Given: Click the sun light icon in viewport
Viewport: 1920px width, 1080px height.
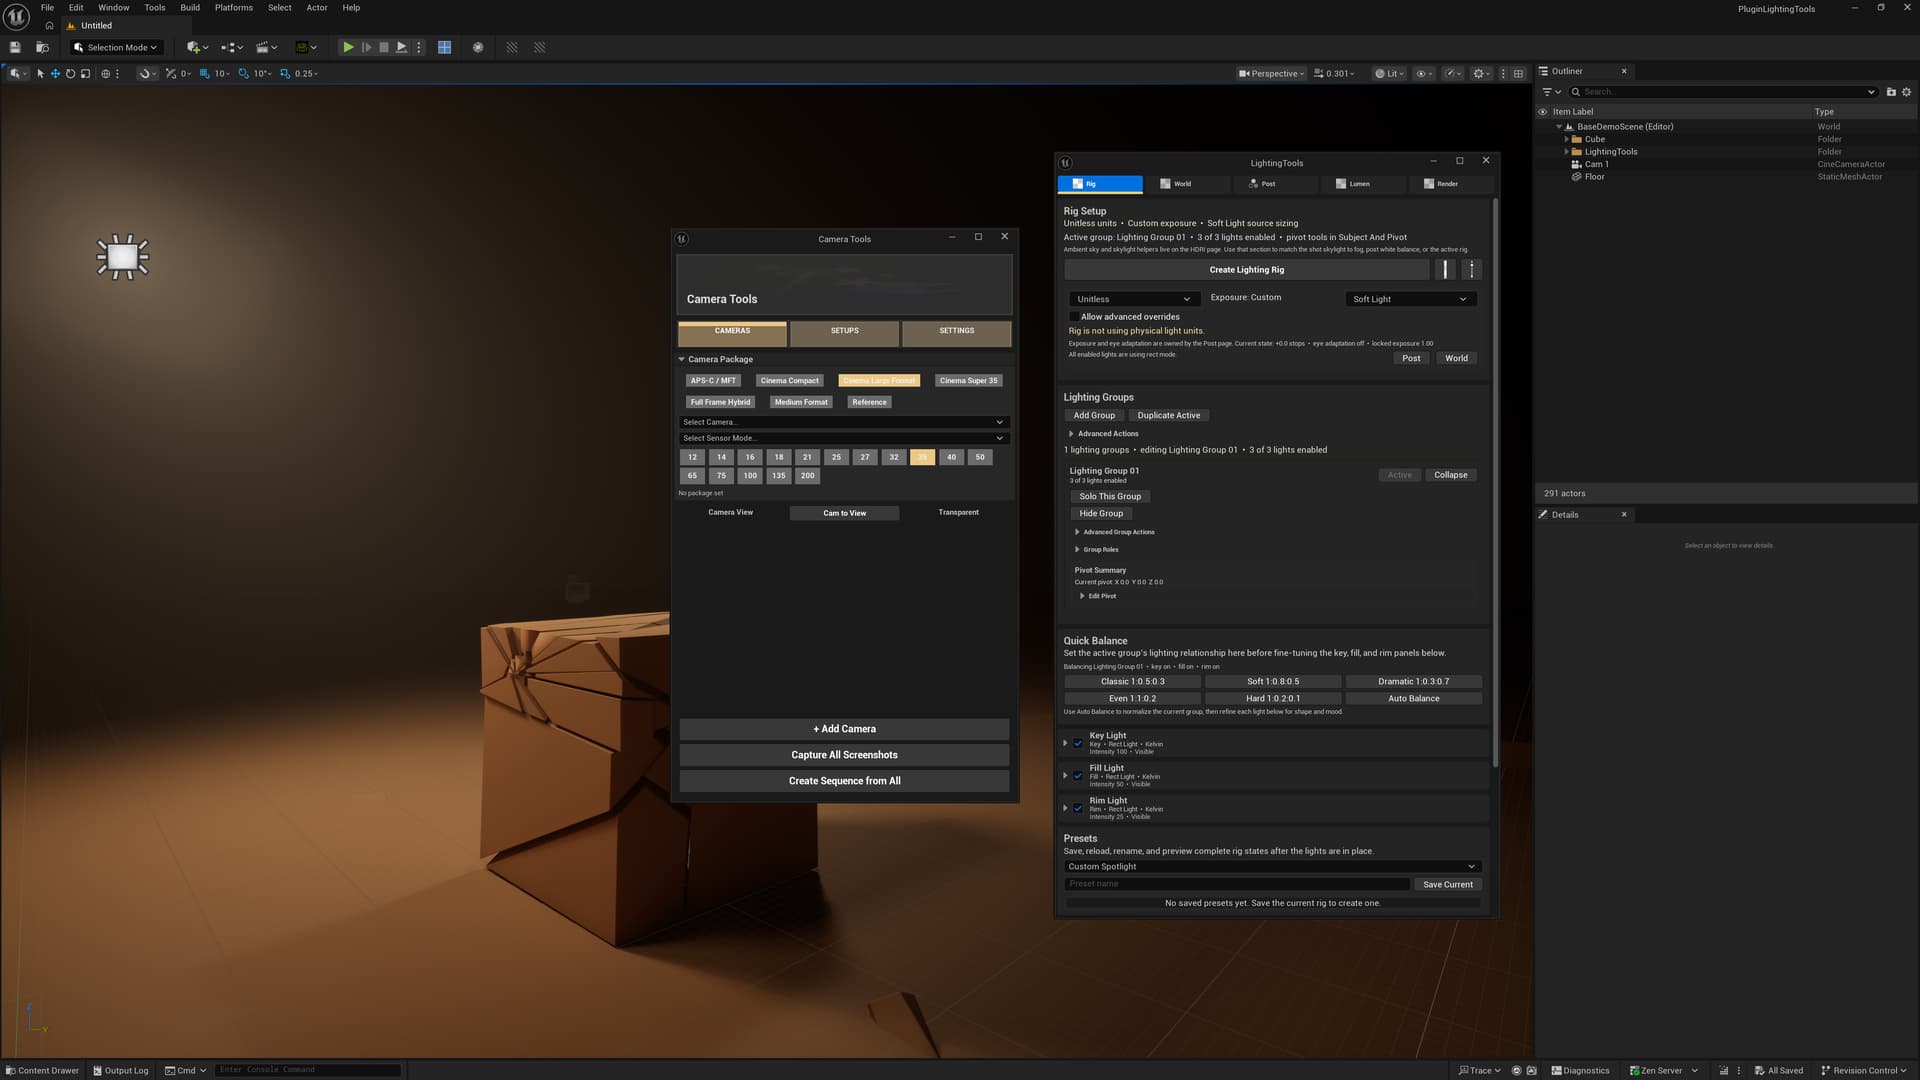Looking at the screenshot, I should (122, 257).
